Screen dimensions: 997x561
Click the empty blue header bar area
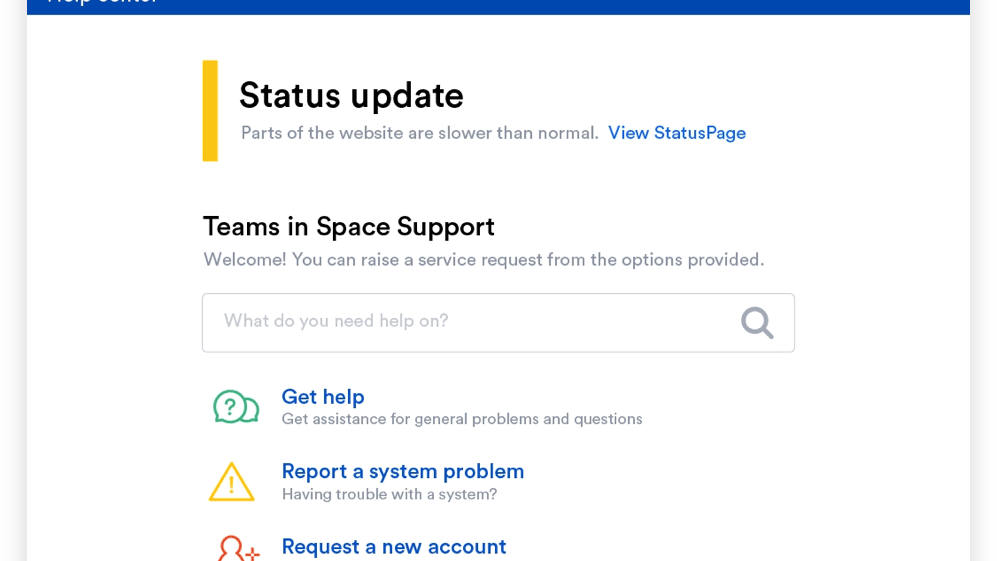pyautogui.click(x=600, y=6)
